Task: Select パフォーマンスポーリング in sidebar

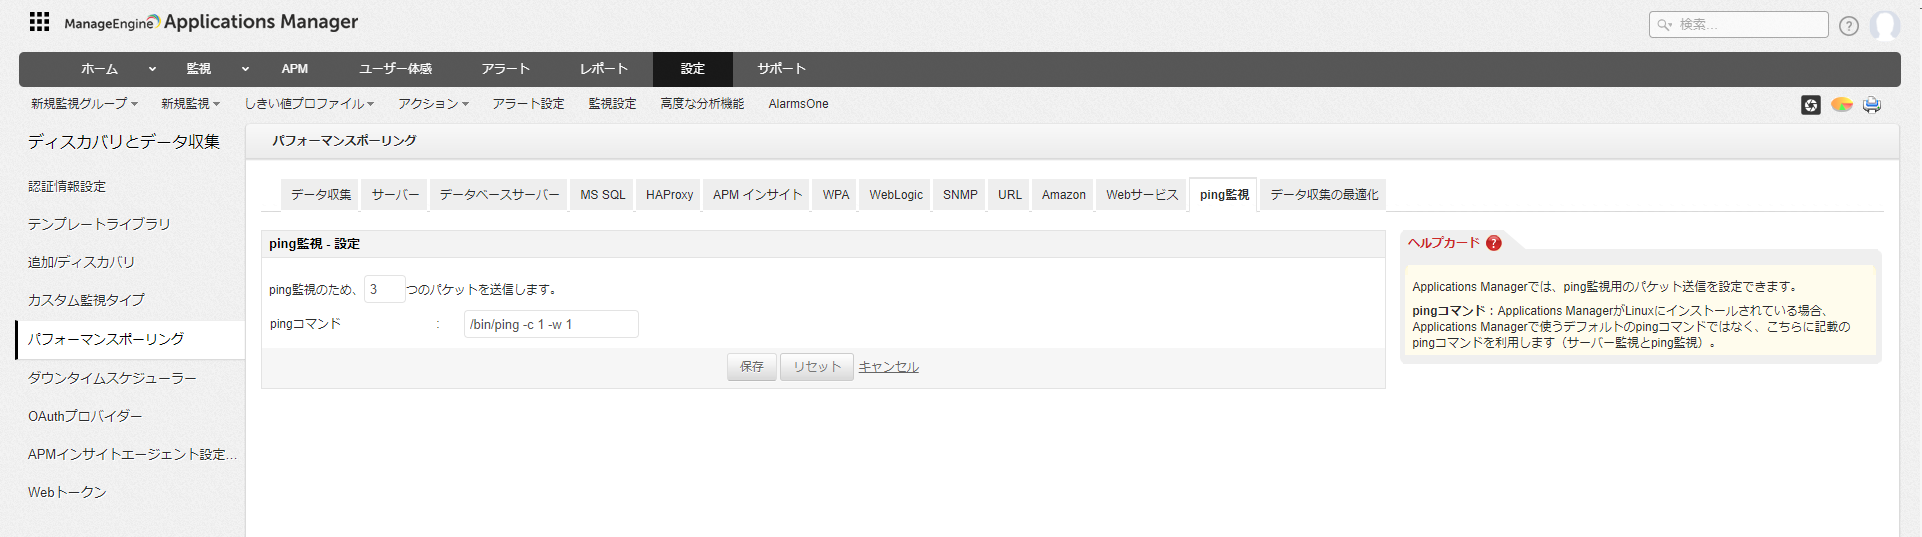Action: (131, 339)
